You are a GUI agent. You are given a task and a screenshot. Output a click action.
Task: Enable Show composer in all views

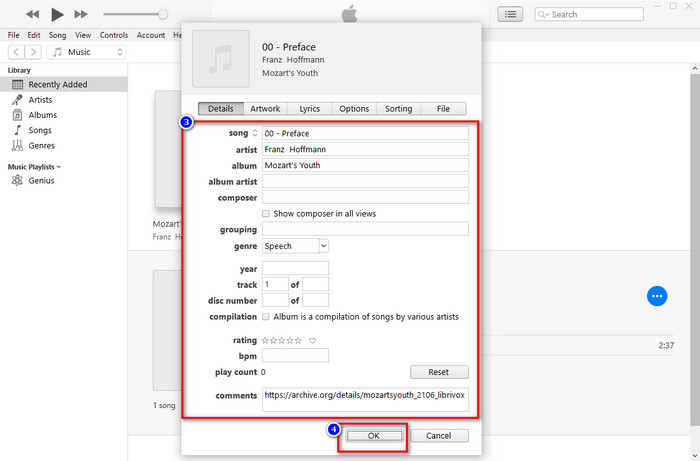[266, 213]
